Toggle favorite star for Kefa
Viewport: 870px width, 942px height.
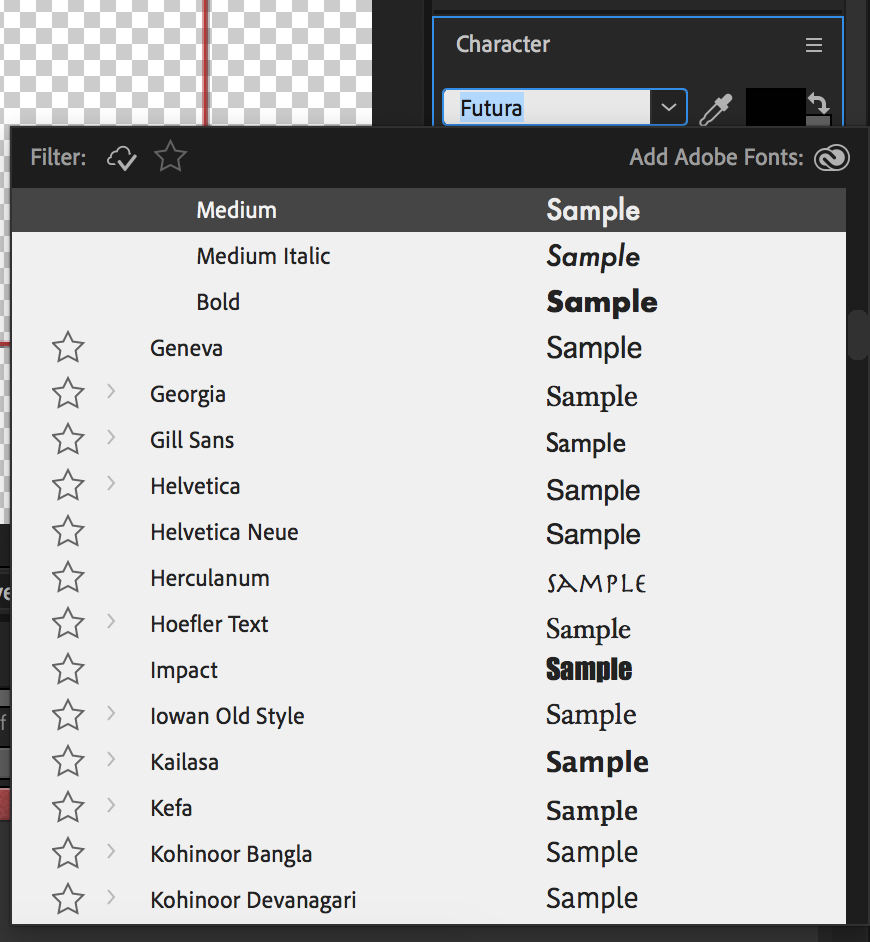click(68, 807)
